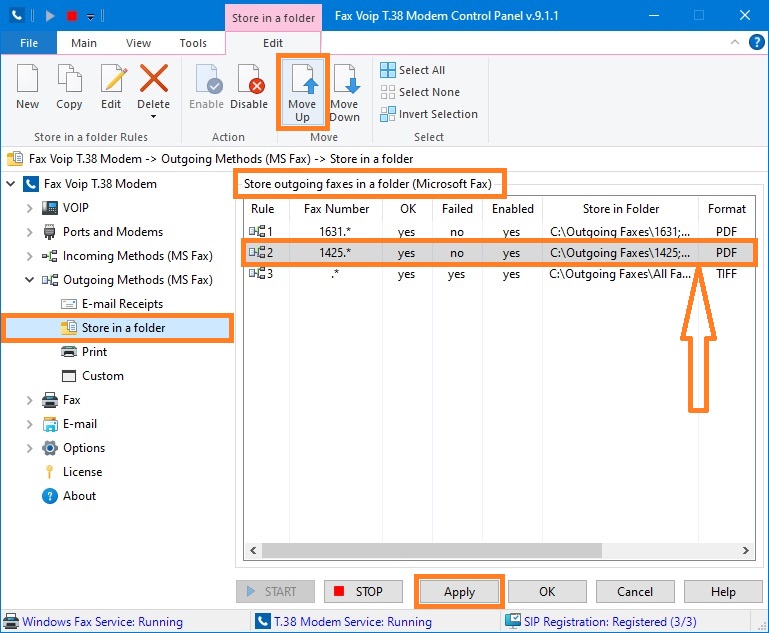The width and height of the screenshot is (769, 633).
Task: Switch to the View ribbon tab
Action: 138,43
